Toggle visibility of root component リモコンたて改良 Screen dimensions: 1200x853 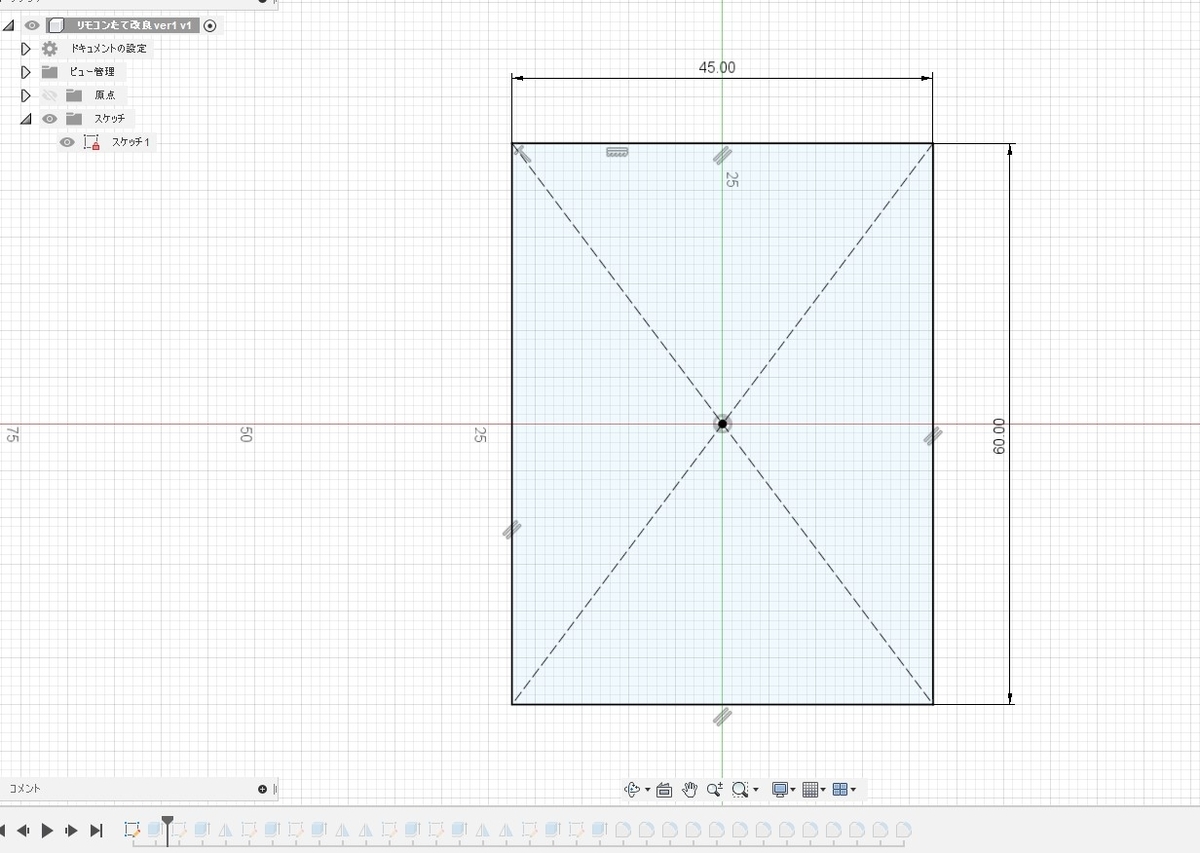click(x=32, y=25)
